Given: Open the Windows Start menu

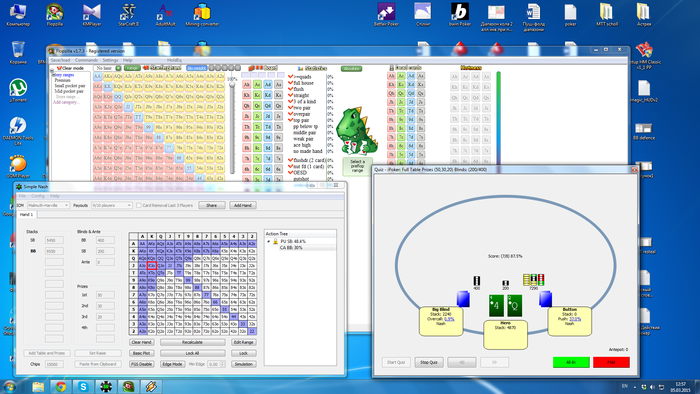Looking at the screenshot, I should (10, 386).
